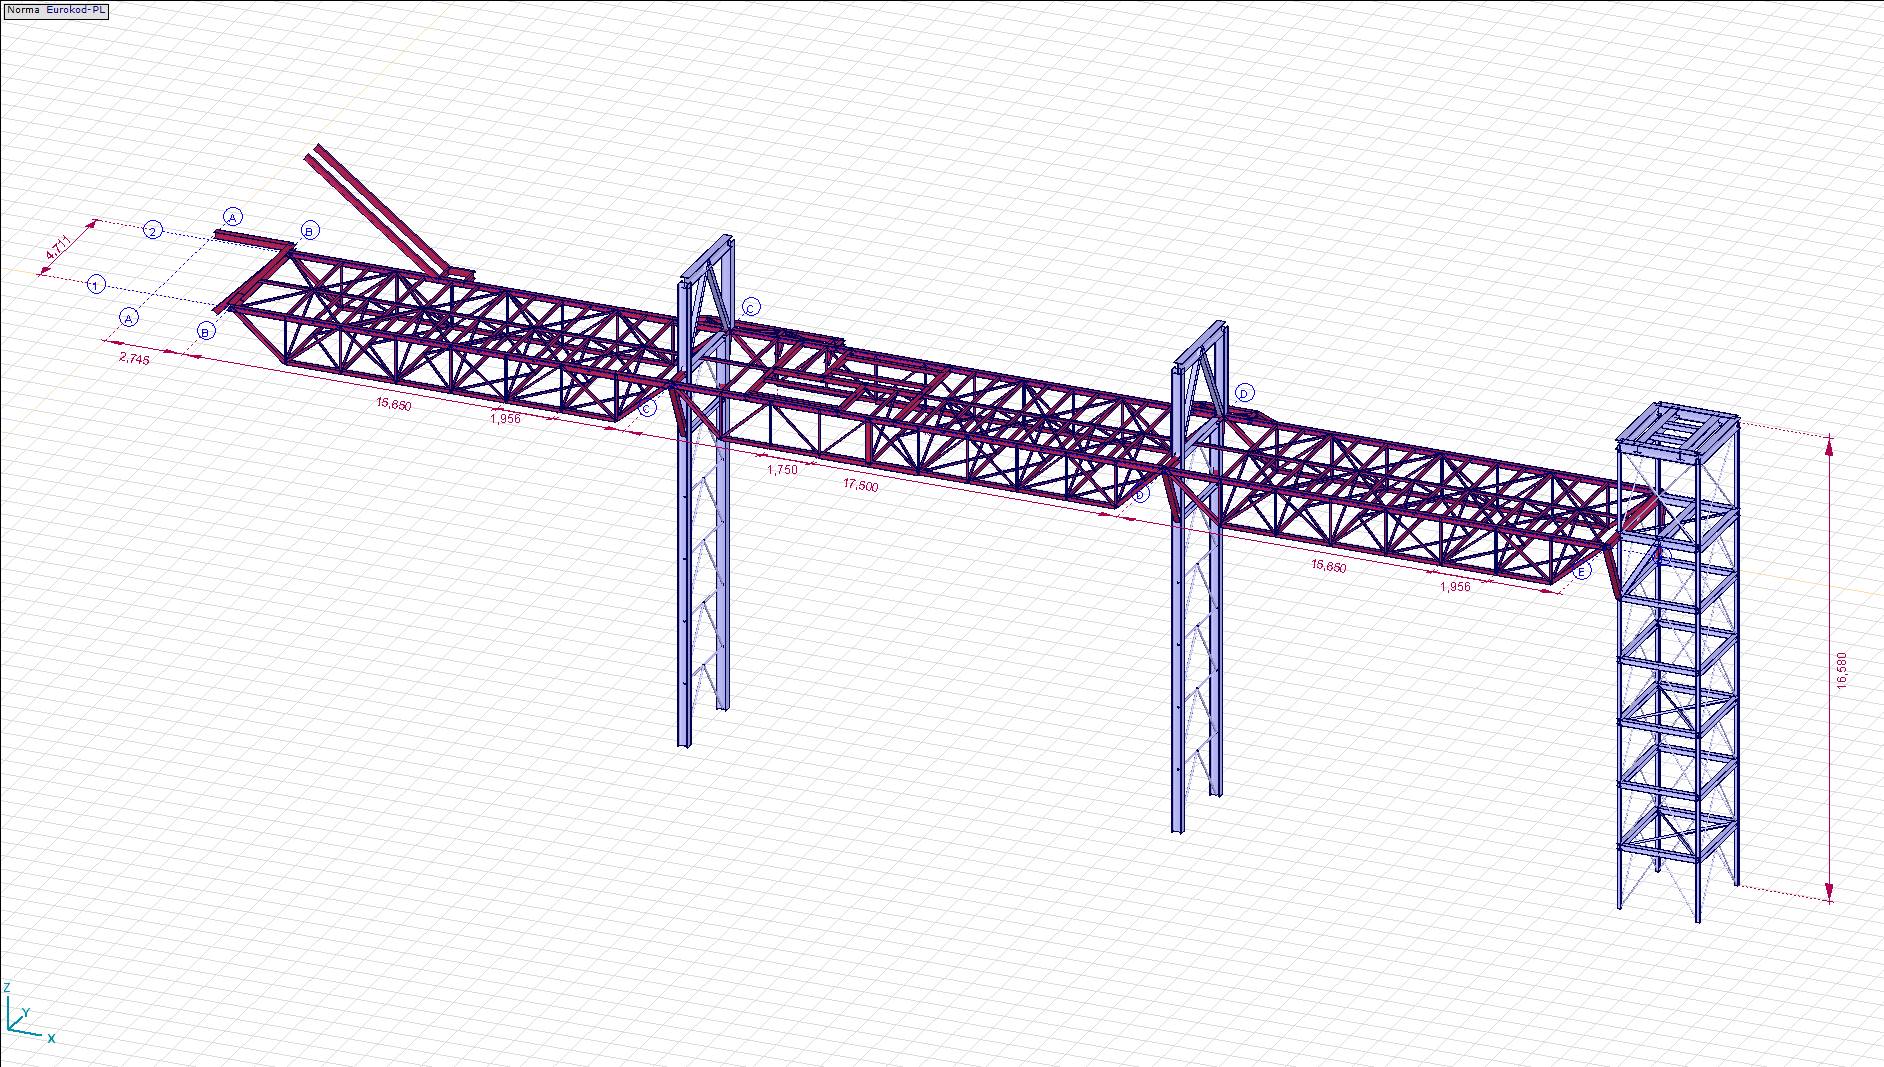
Task: Select axis marker B right of marker 2
Action: pos(310,231)
